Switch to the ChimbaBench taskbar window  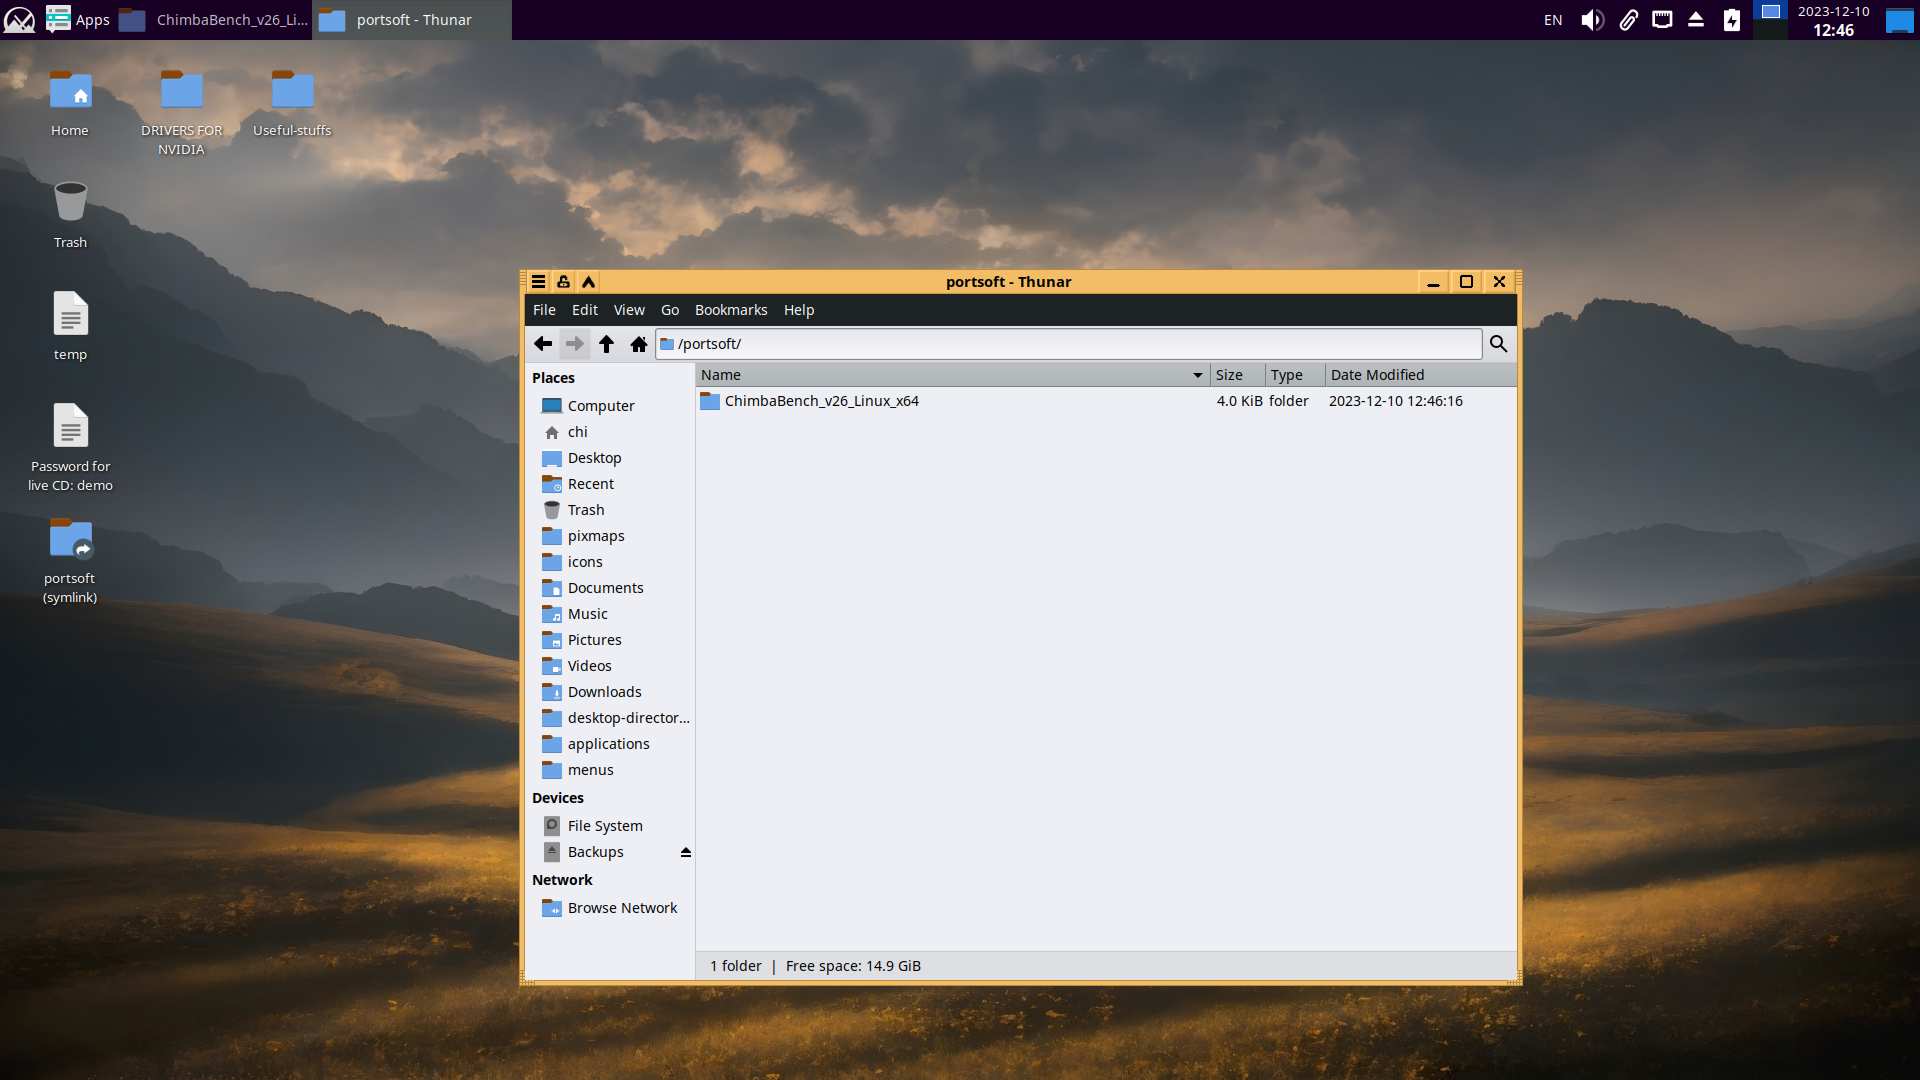(x=214, y=20)
